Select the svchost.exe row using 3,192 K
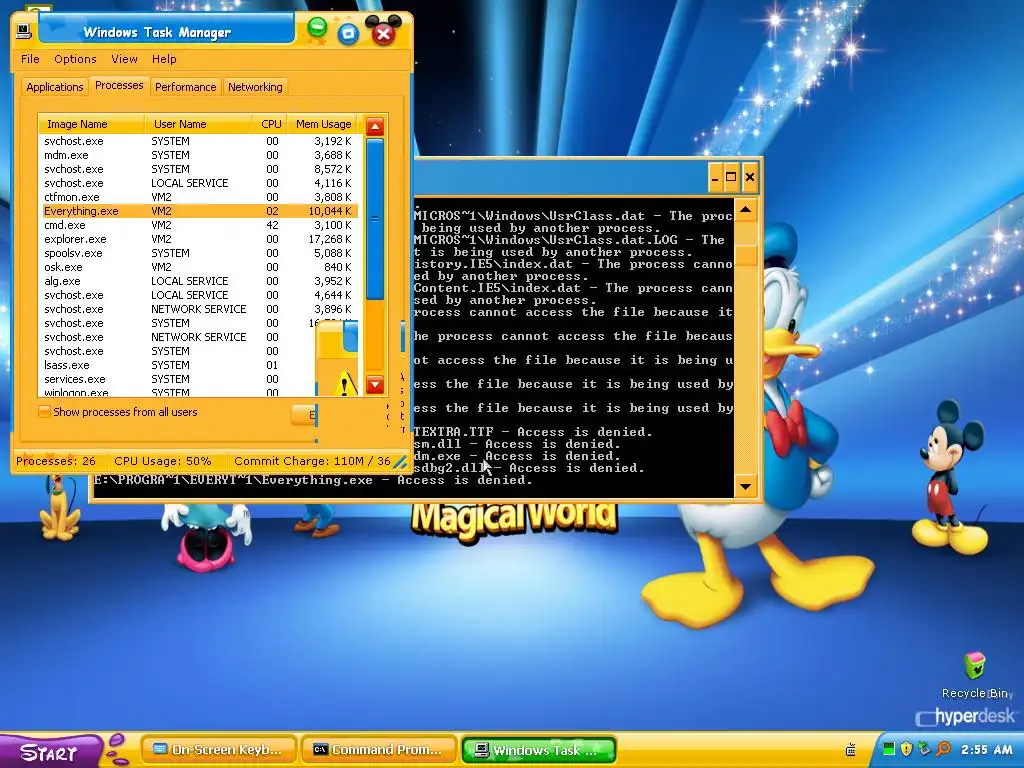 point(199,141)
